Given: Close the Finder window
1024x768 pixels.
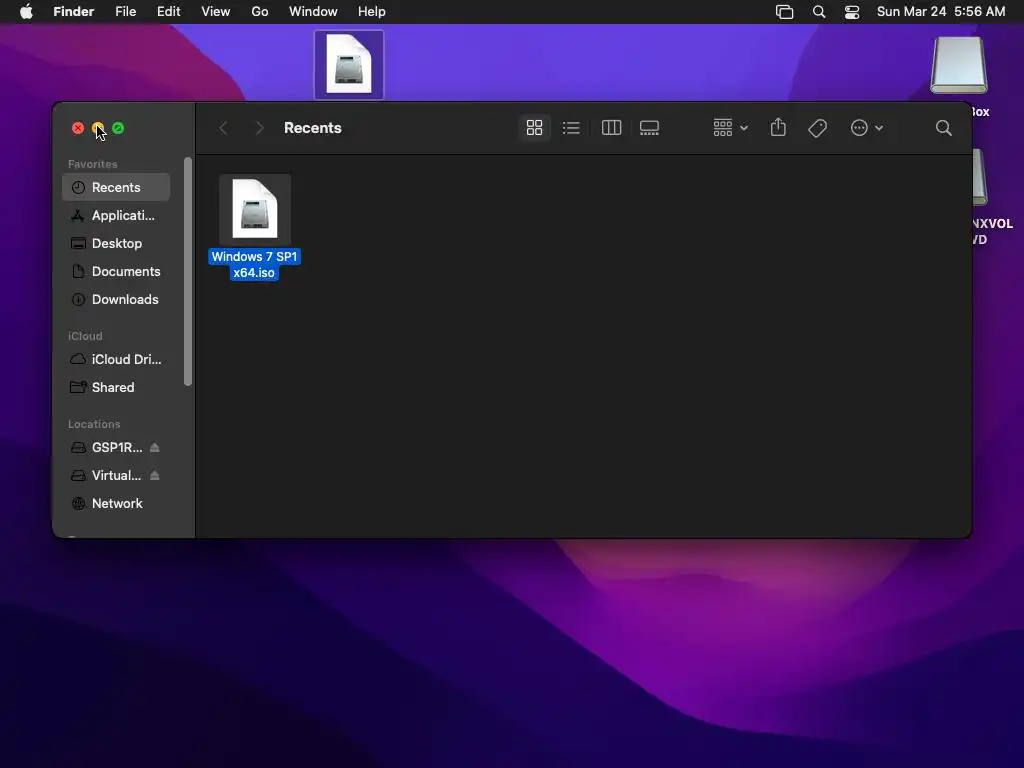Looking at the screenshot, I should click(78, 128).
